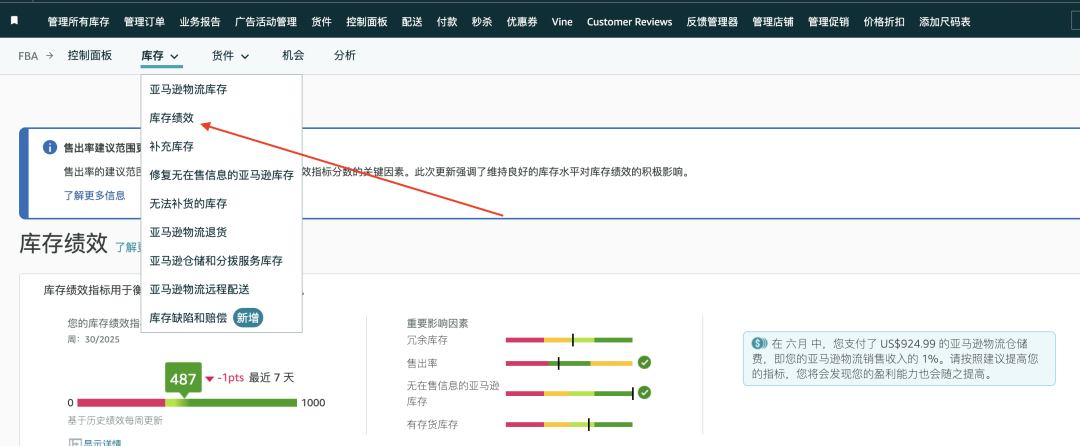Click the 重要影响因素 heading
1080x446 pixels.
[438, 323]
